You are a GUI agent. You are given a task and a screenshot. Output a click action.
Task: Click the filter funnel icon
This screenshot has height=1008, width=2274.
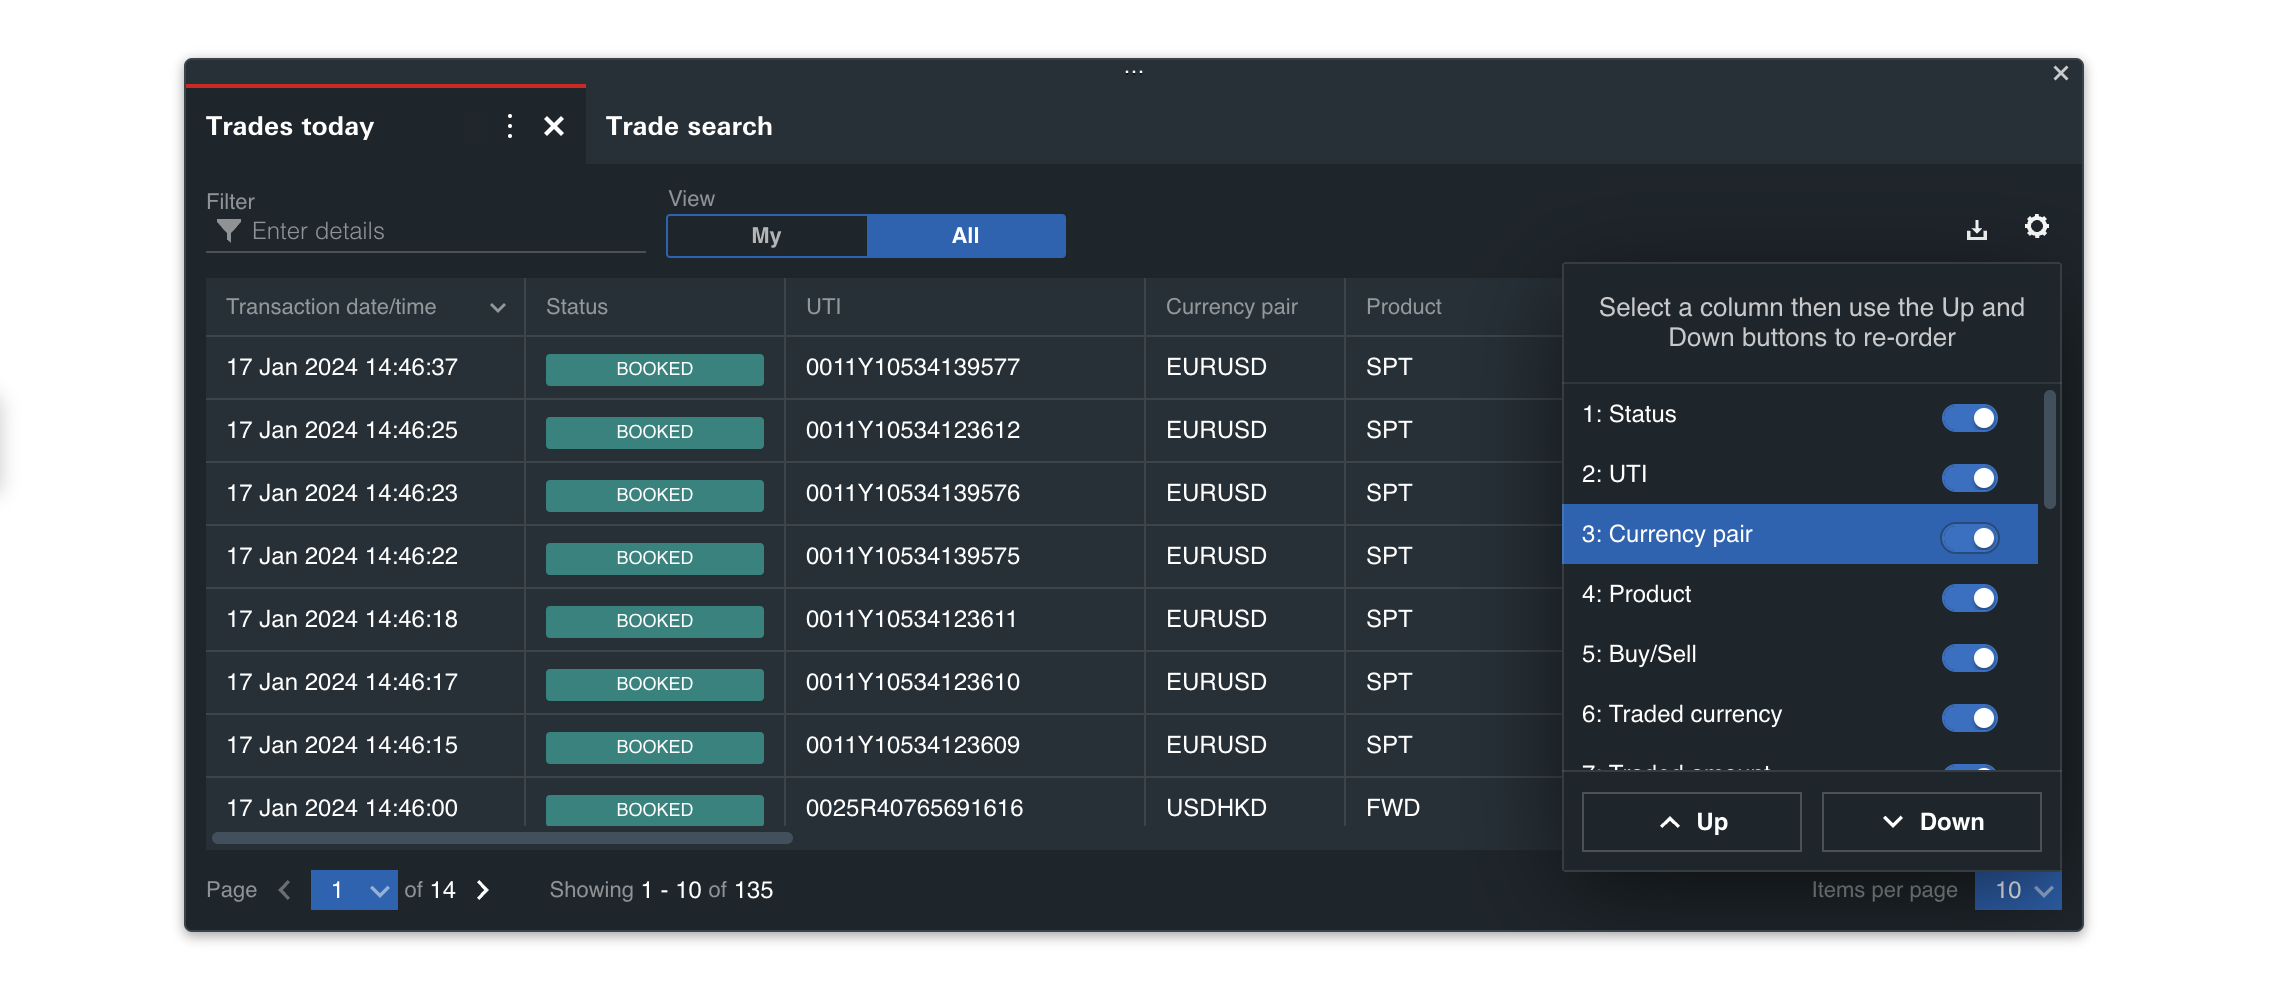pos(229,231)
